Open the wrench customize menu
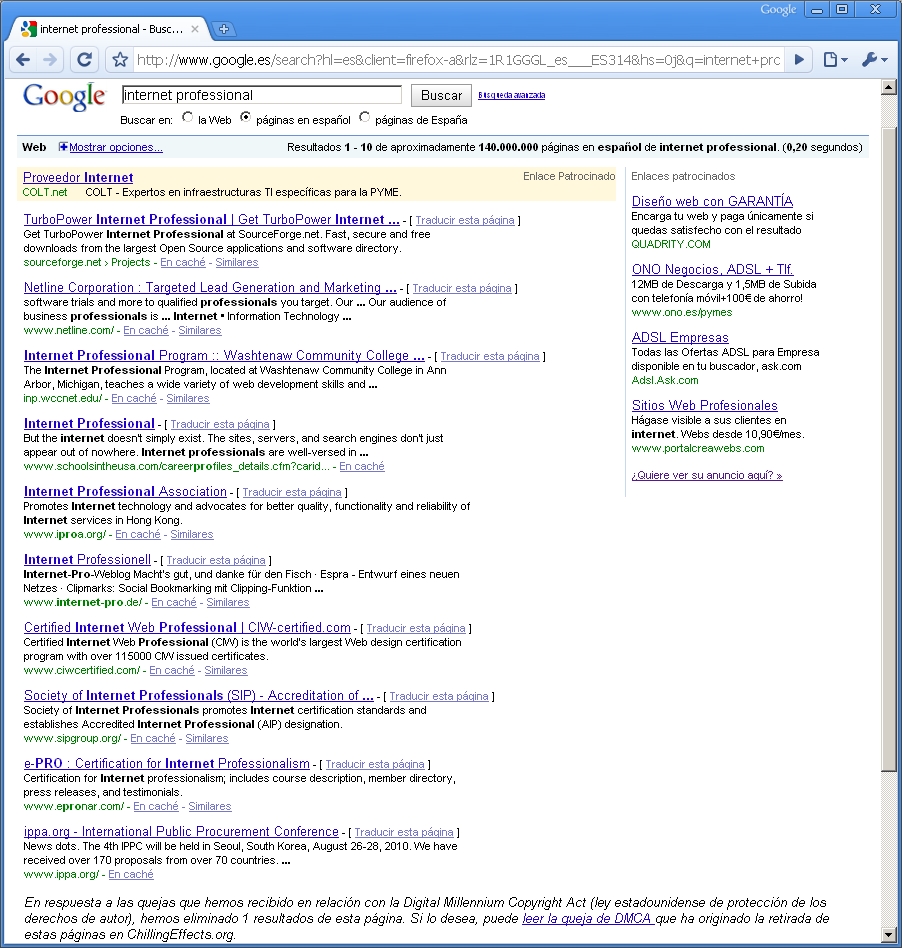Viewport: 902px width, 948px height. click(x=874, y=59)
